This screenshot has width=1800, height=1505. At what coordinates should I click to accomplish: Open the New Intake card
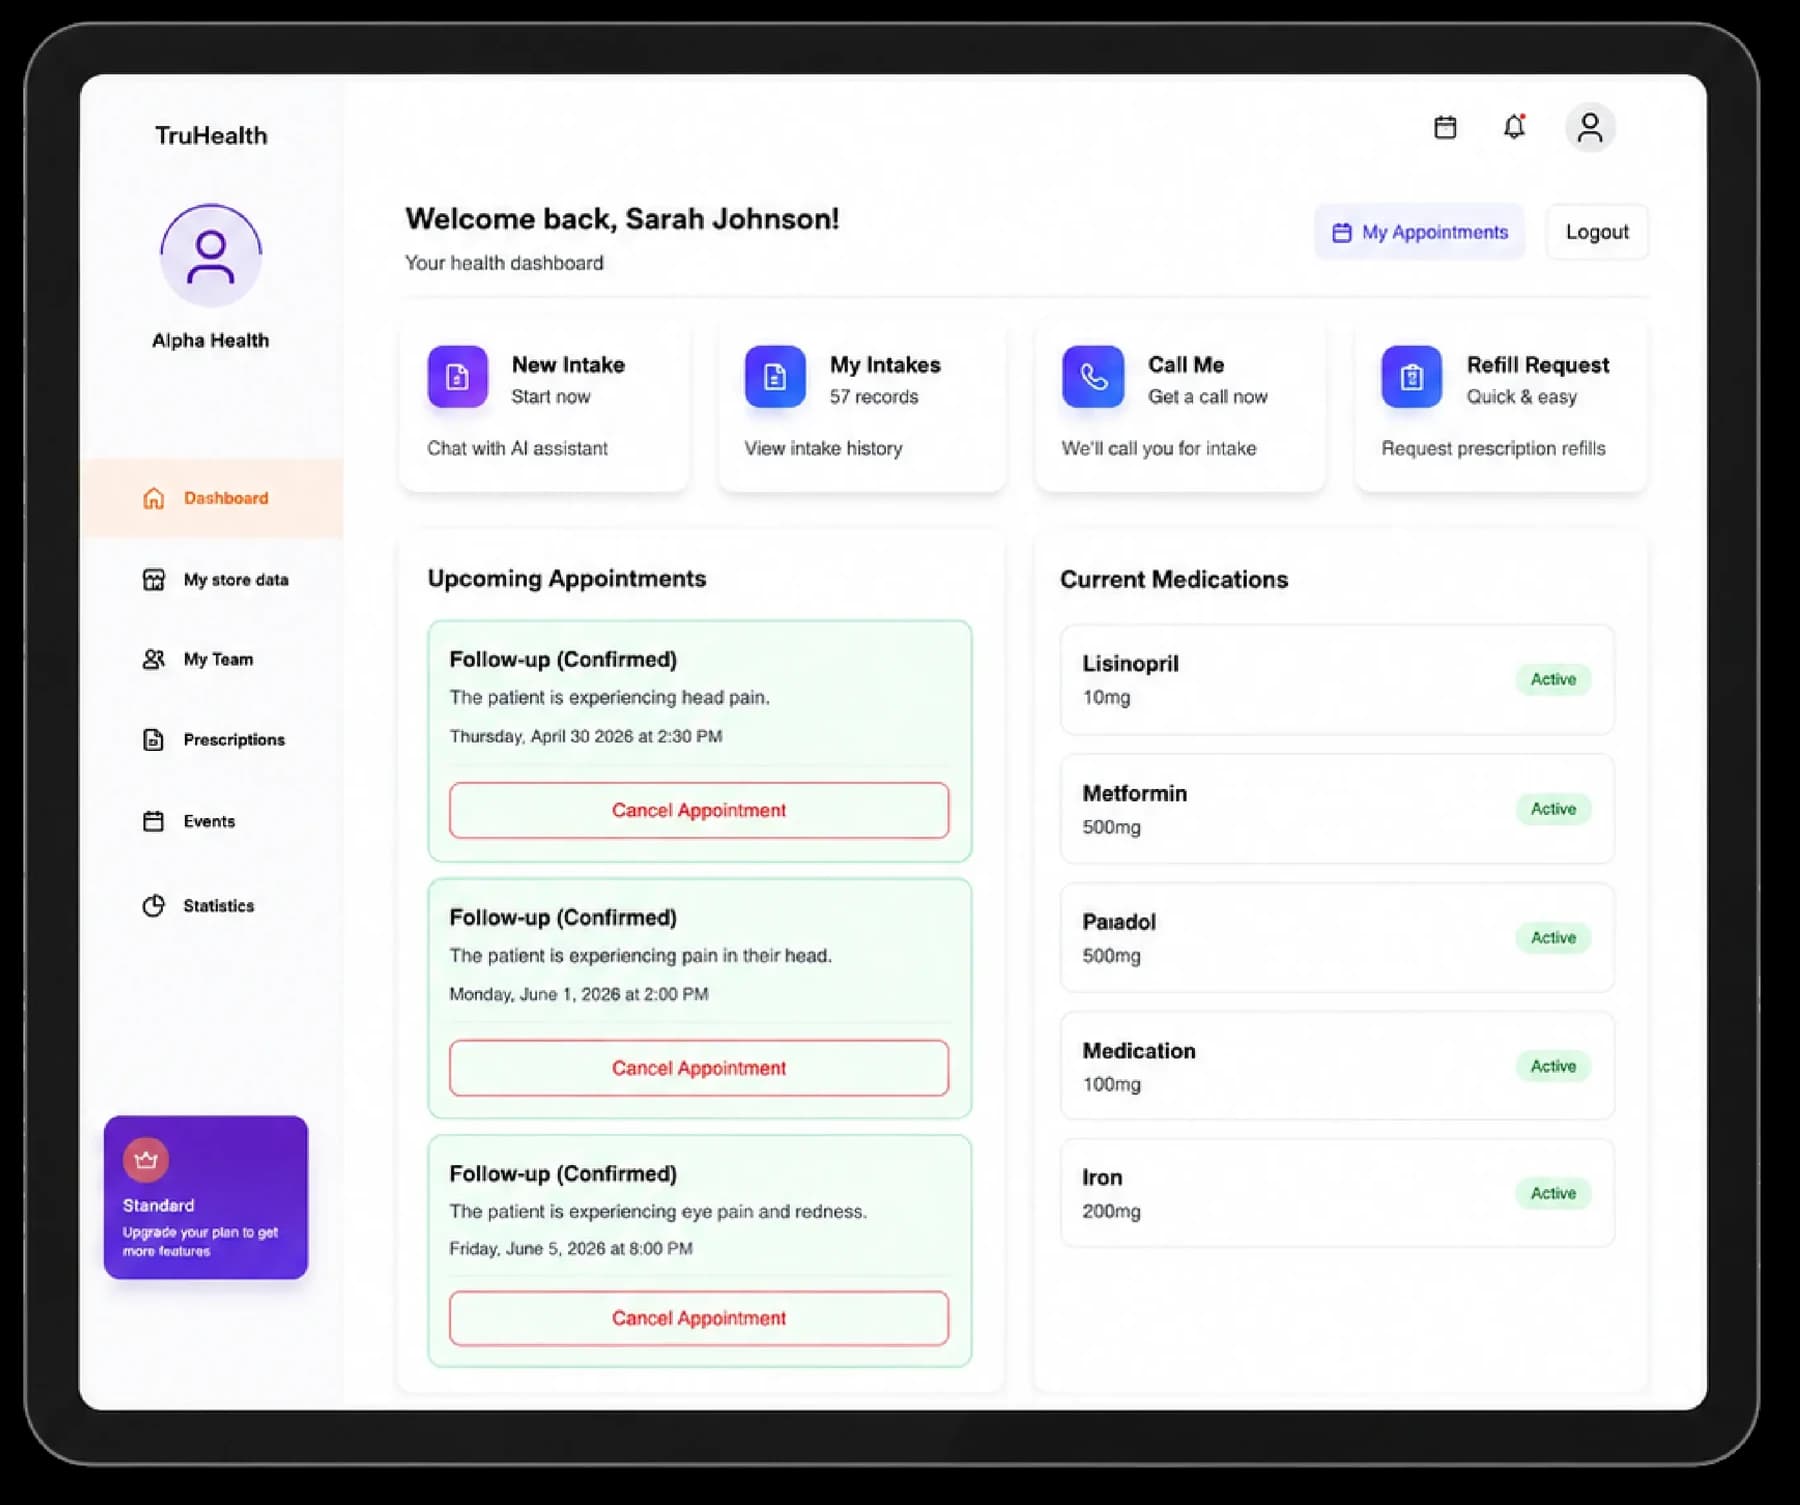tap(544, 406)
